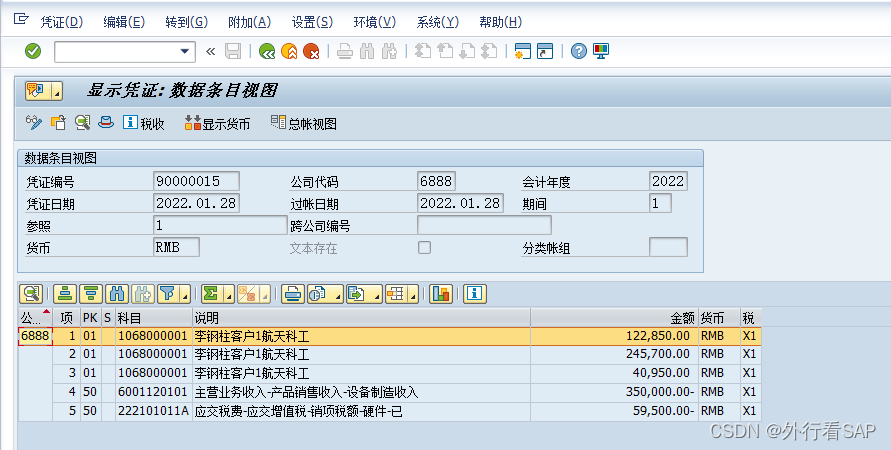Image resolution: width=891 pixels, height=450 pixels.
Task: Click the window system menu icon left of 凭证(D)
Action: [x=21, y=19]
